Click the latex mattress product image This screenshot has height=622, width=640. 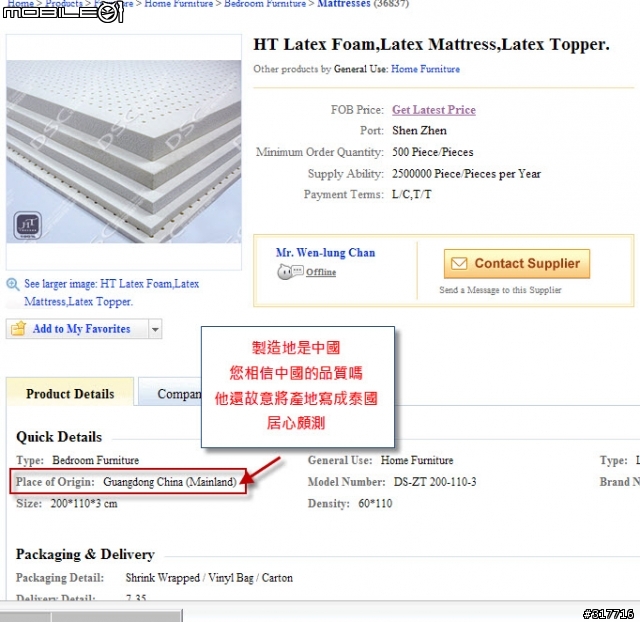[x=124, y=151]
